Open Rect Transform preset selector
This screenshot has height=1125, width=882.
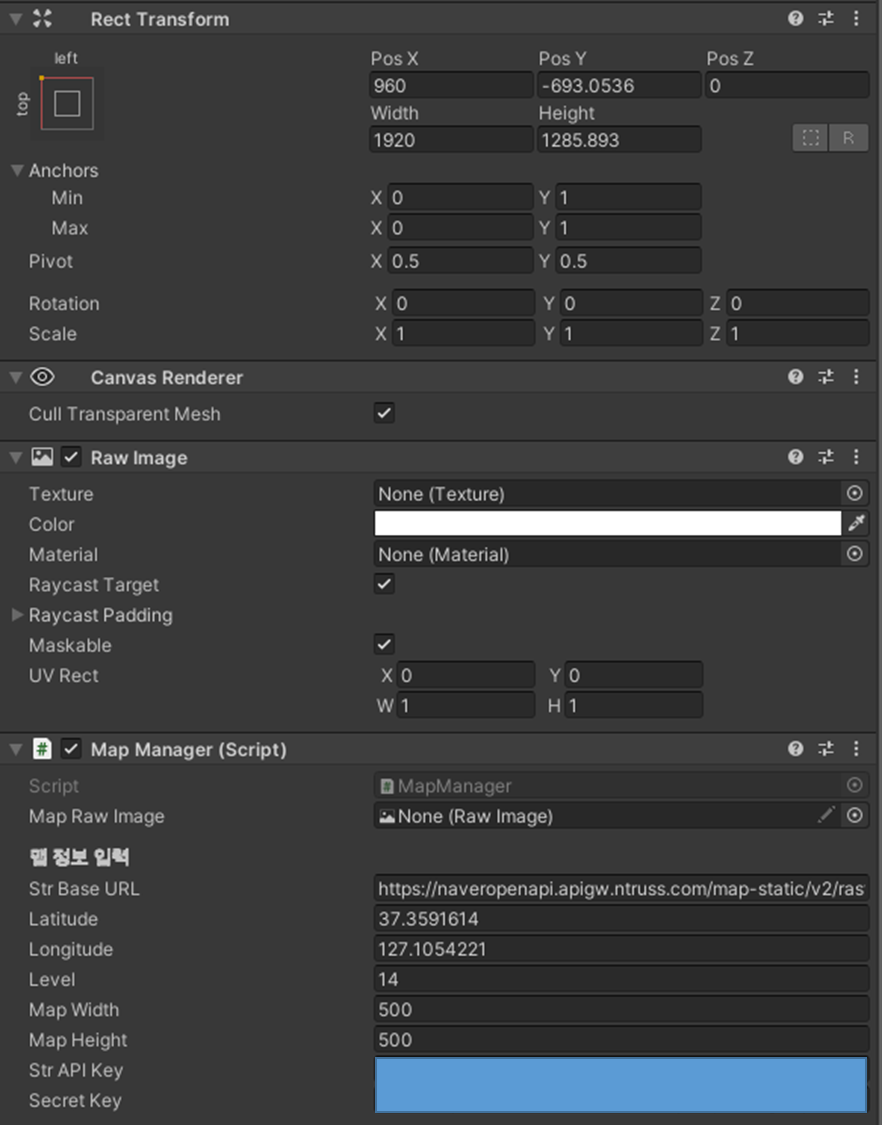(826, 19)
